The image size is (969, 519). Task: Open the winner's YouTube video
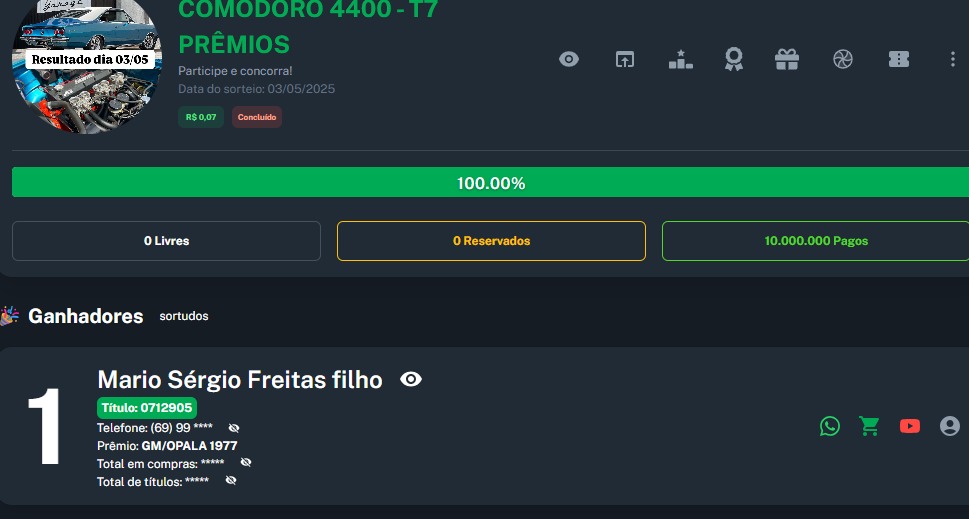pyautogui.click(x=910, y=426)
